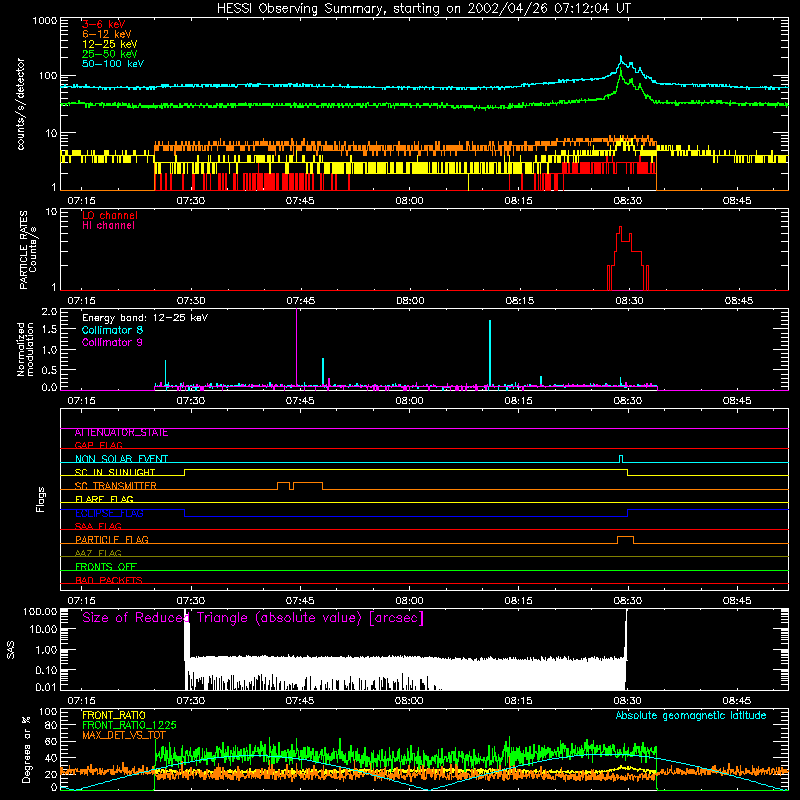Select the cyan 50-100 keV legend label
The width and height of the screenshot is (800, 800).
(x=113, y=64)
